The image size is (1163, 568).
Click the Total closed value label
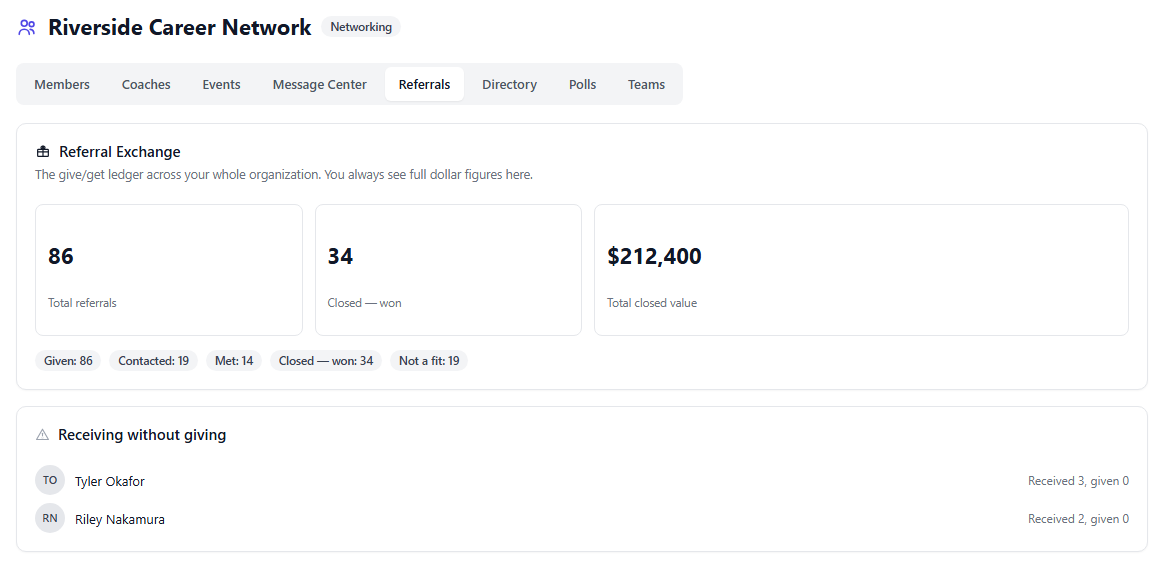(x=652, y=303)
